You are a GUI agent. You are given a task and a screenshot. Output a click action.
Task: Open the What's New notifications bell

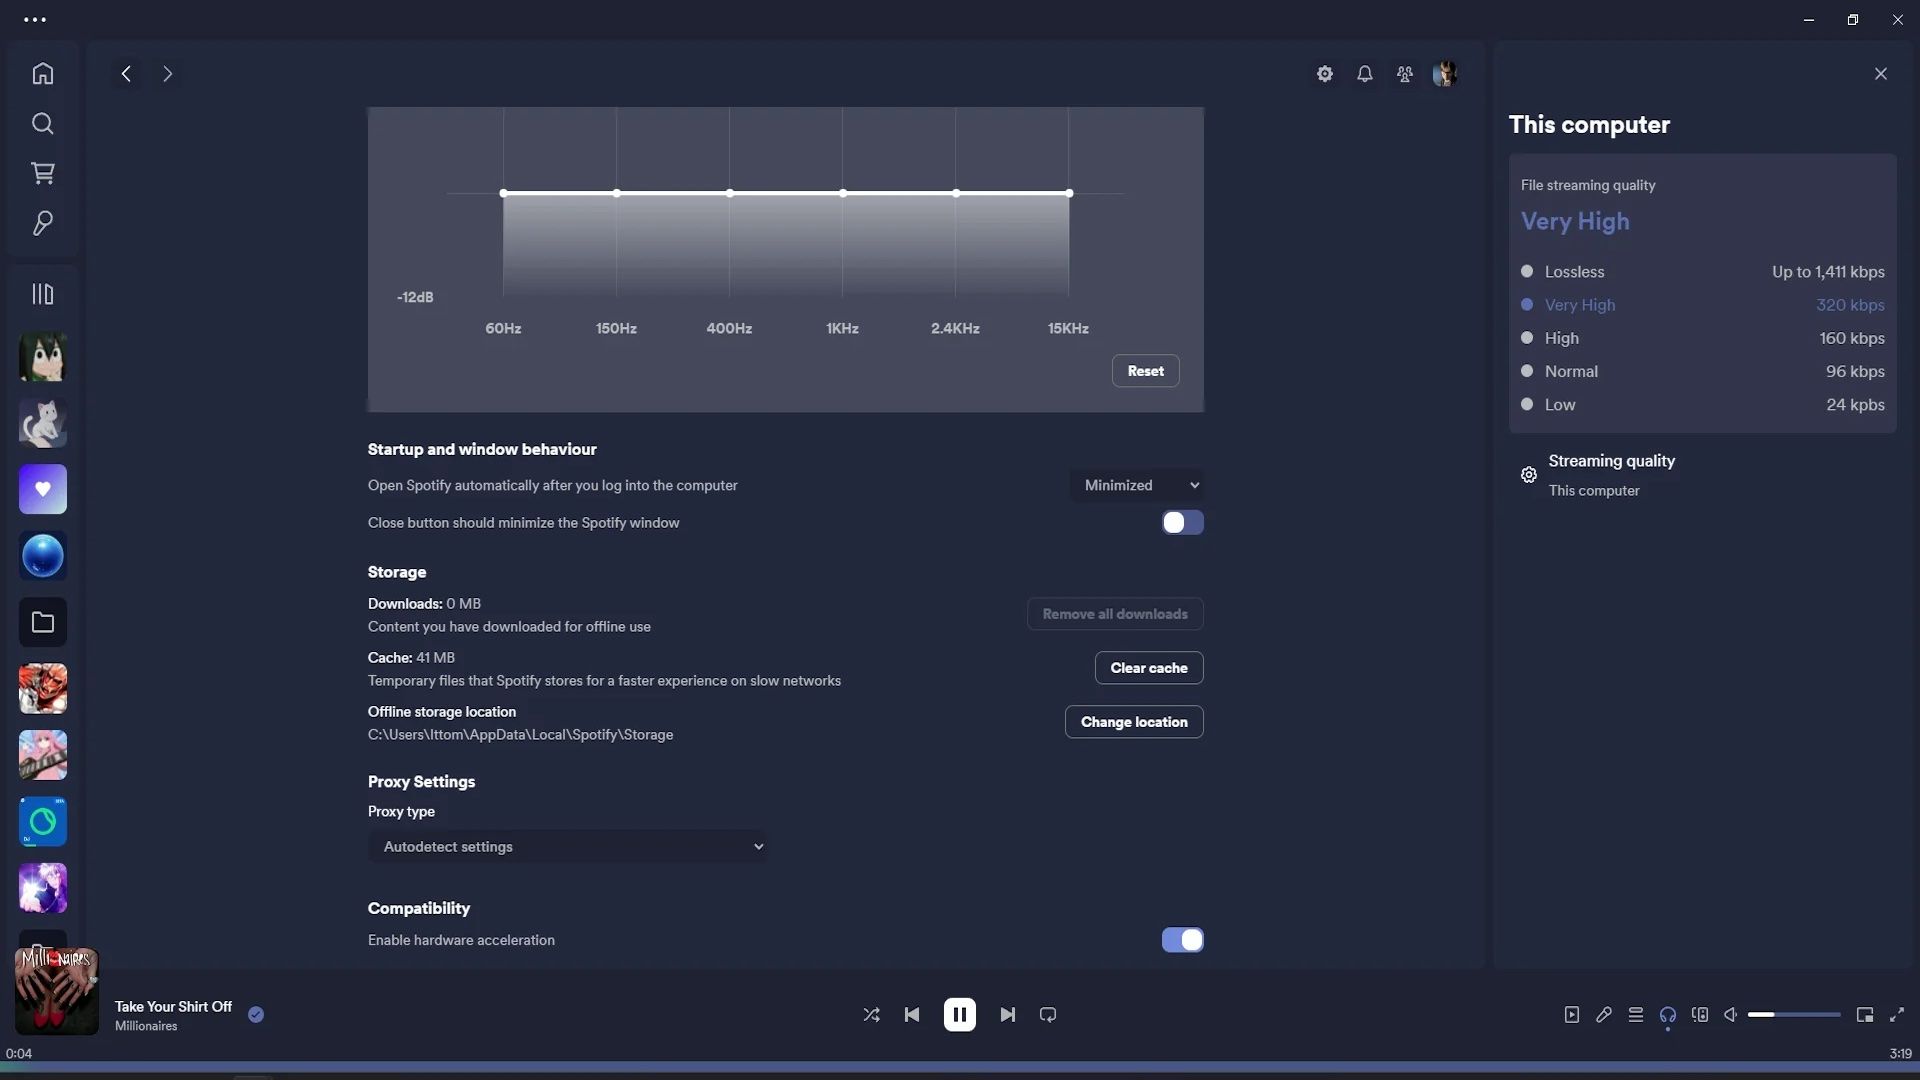1365,73
